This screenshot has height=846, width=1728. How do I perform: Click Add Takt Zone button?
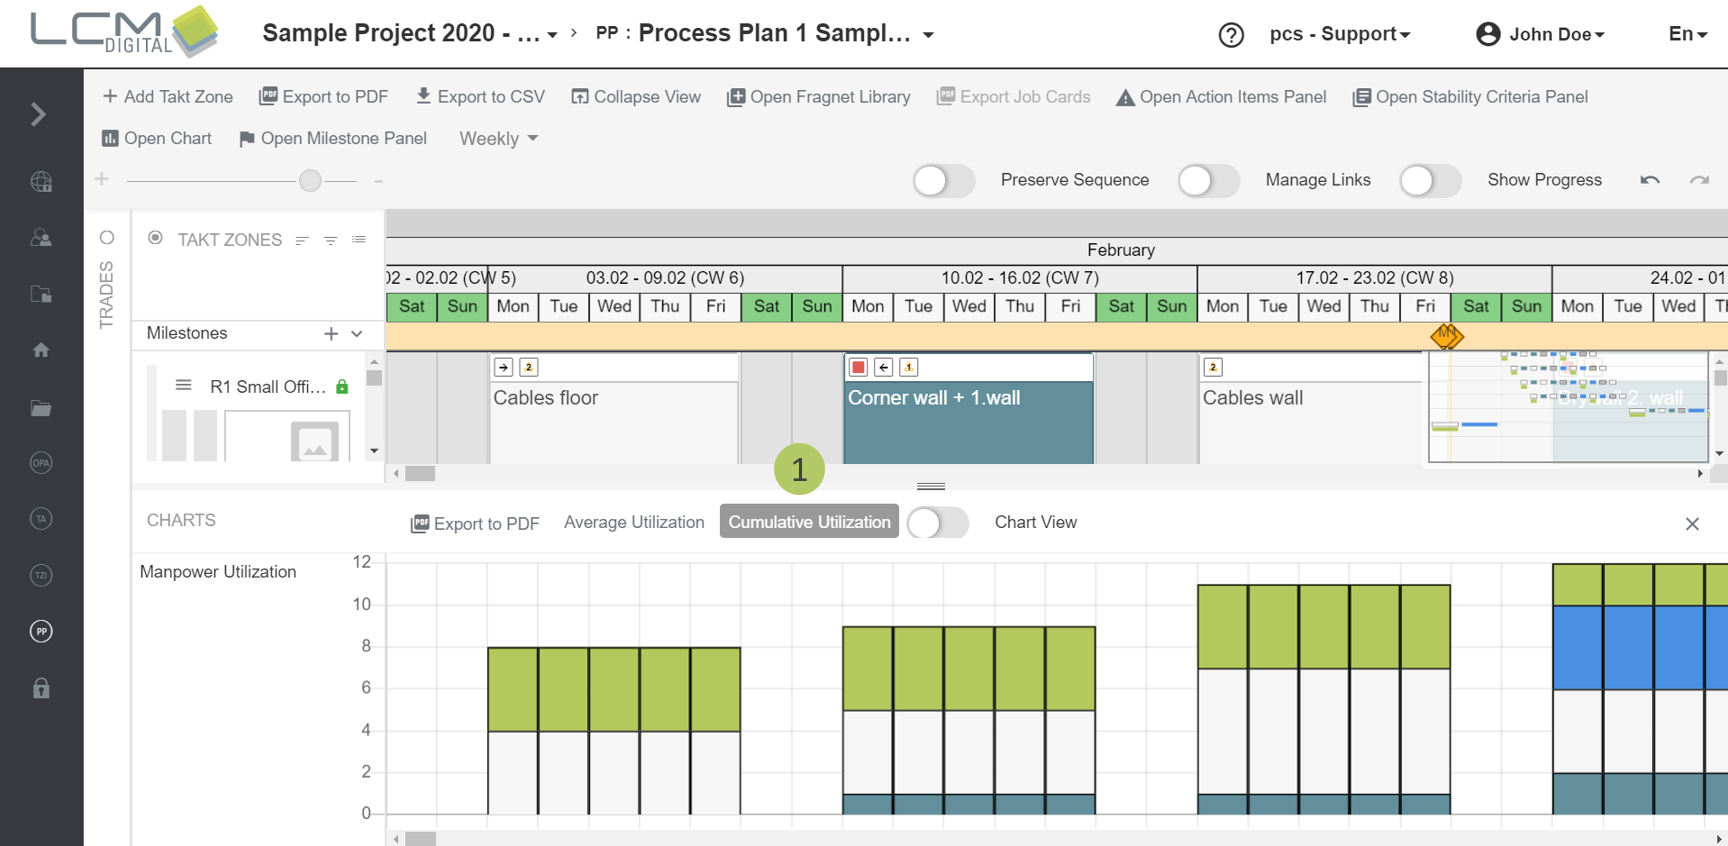click(x=168, y=97)
